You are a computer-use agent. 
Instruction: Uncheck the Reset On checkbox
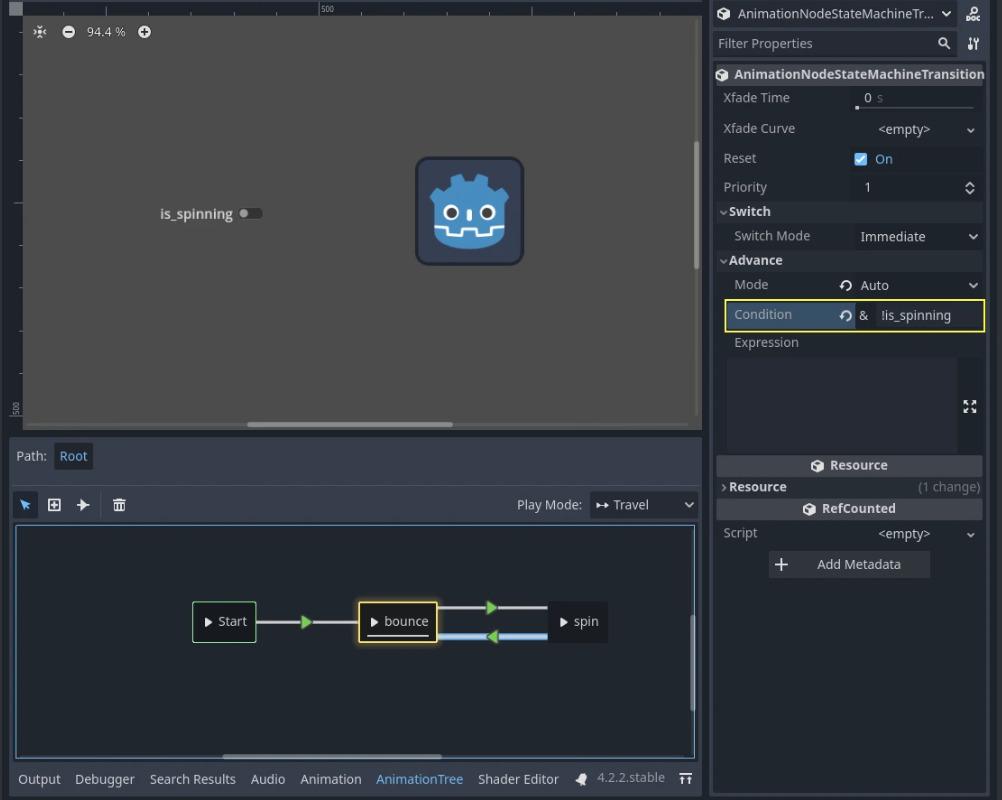pos(860,159)
